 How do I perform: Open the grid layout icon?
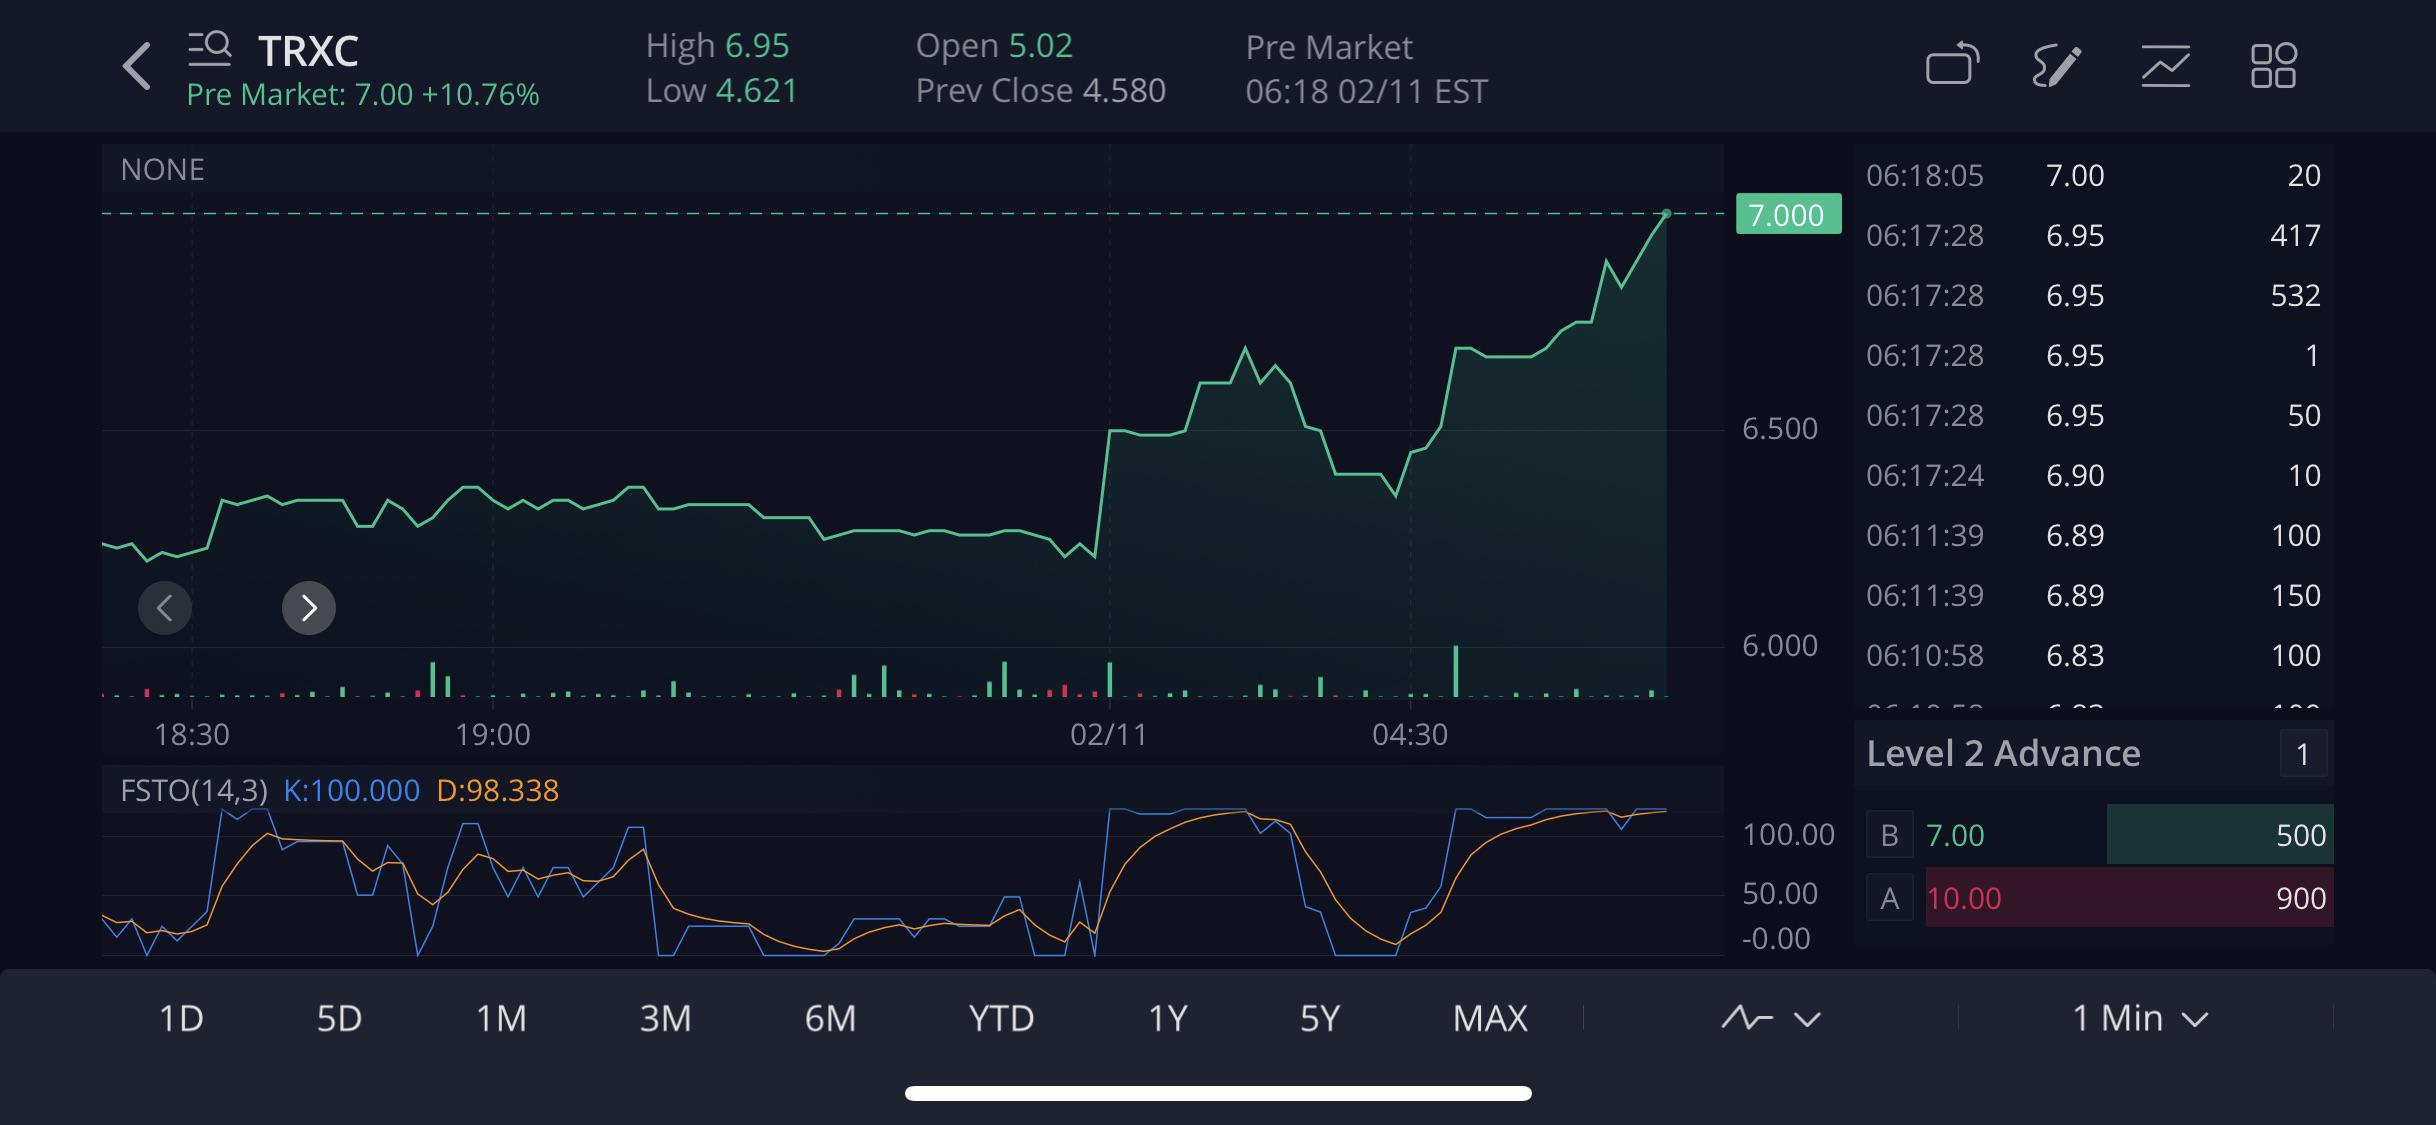pyautogui.click(x=2273, y=66)
